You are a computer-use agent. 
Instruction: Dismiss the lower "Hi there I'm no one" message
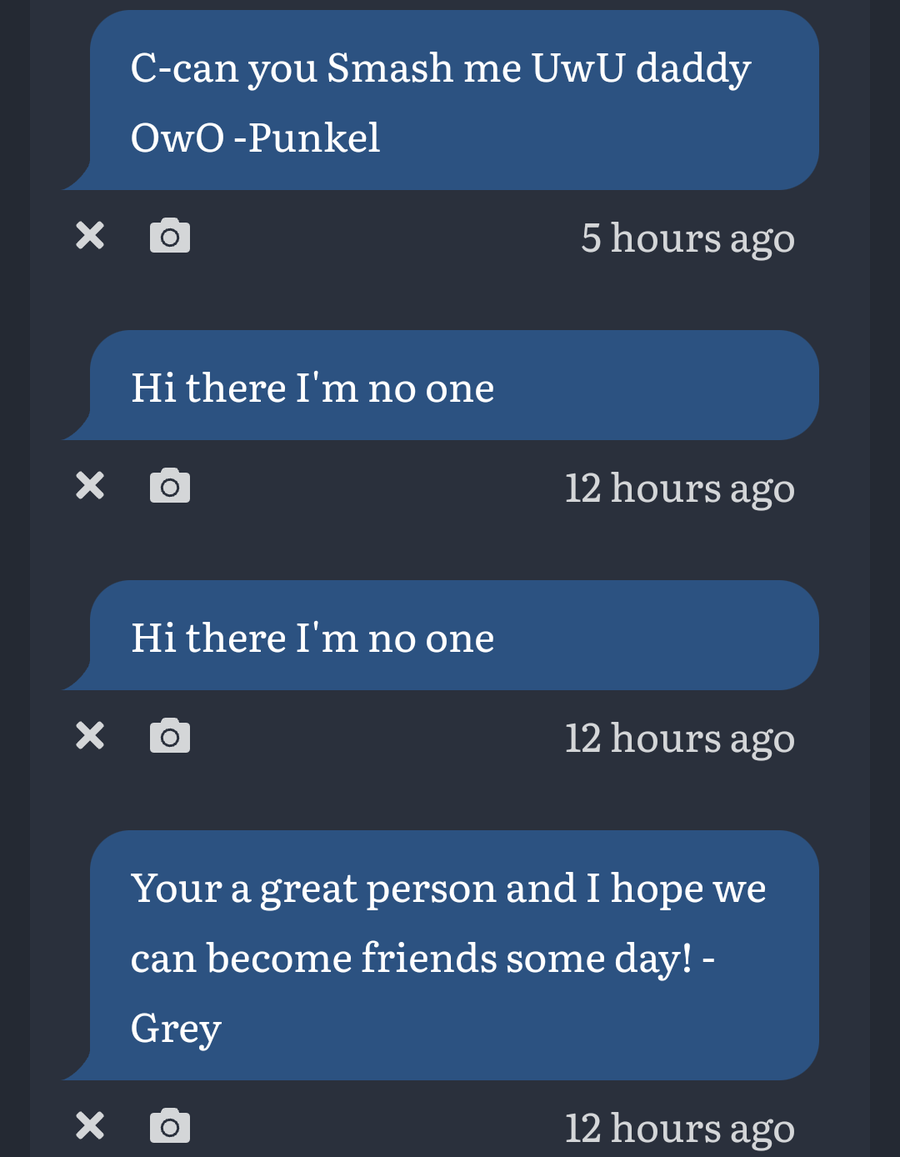90,736
